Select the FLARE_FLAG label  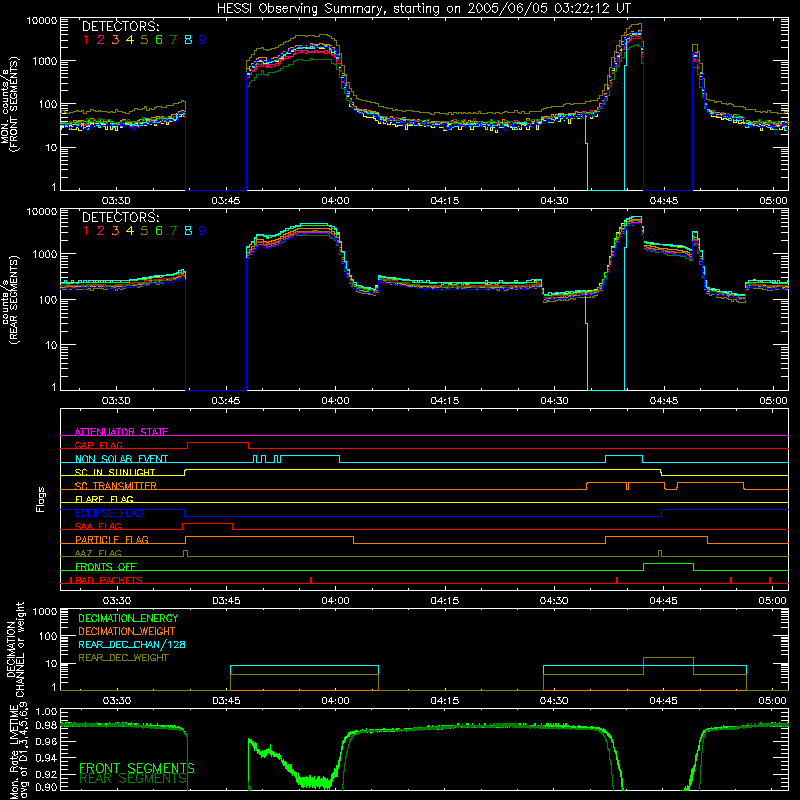click(104, 499)
